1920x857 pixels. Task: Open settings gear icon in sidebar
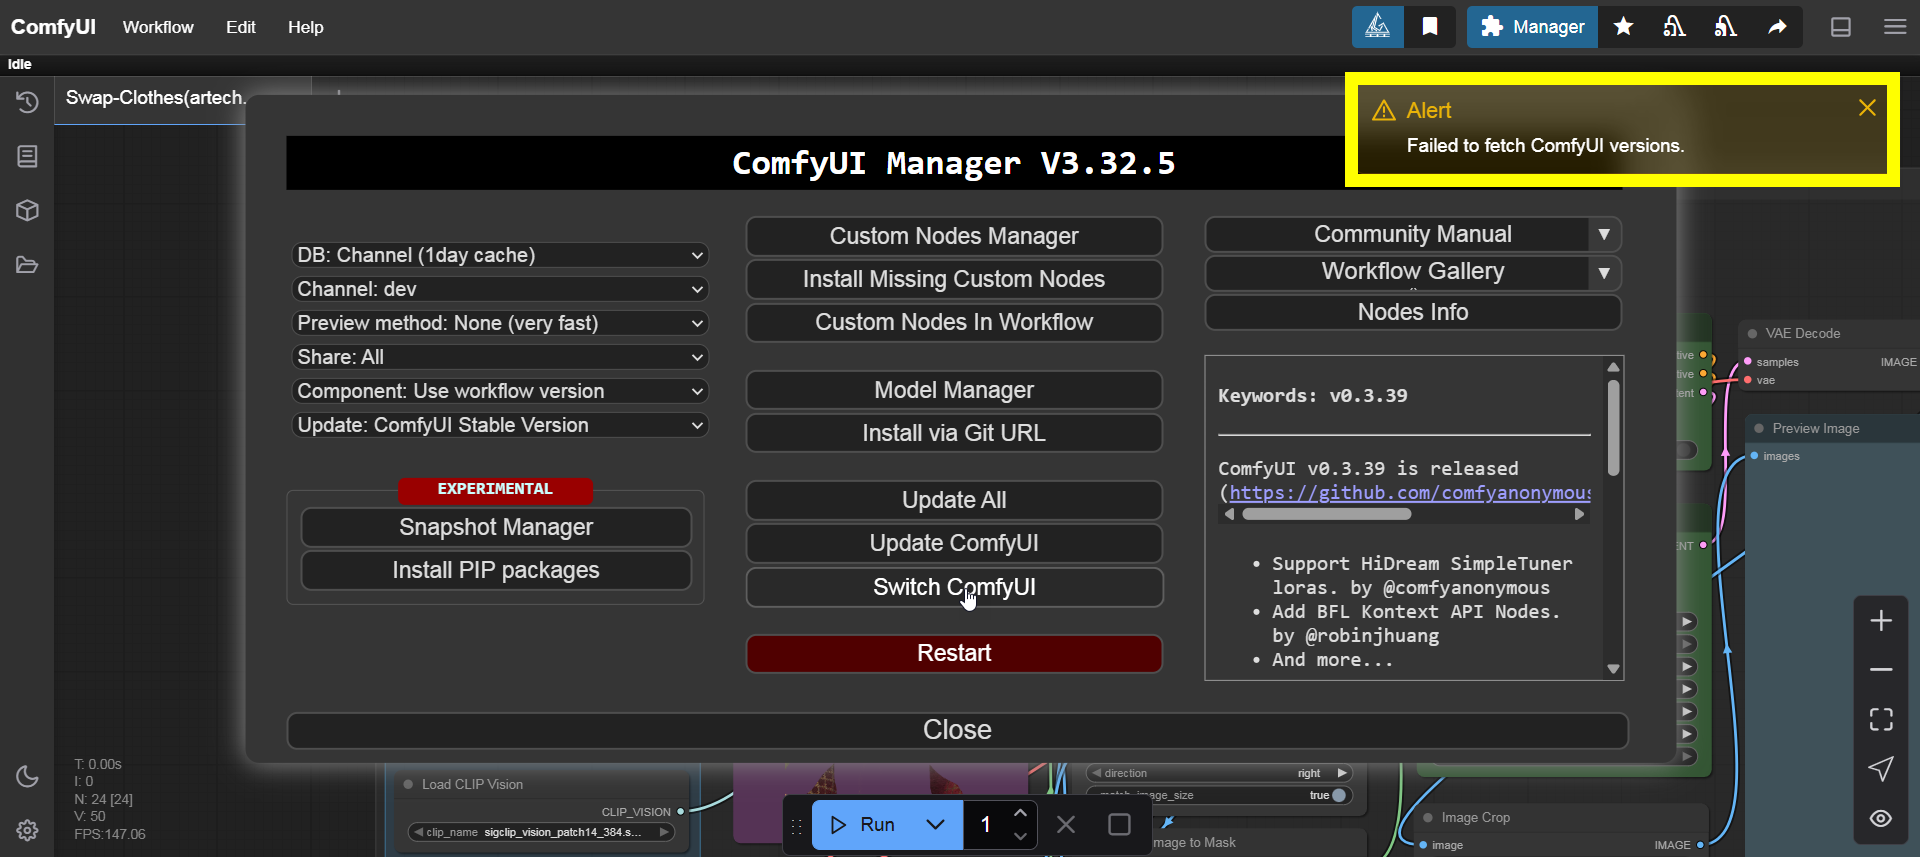tap(27, 830)
